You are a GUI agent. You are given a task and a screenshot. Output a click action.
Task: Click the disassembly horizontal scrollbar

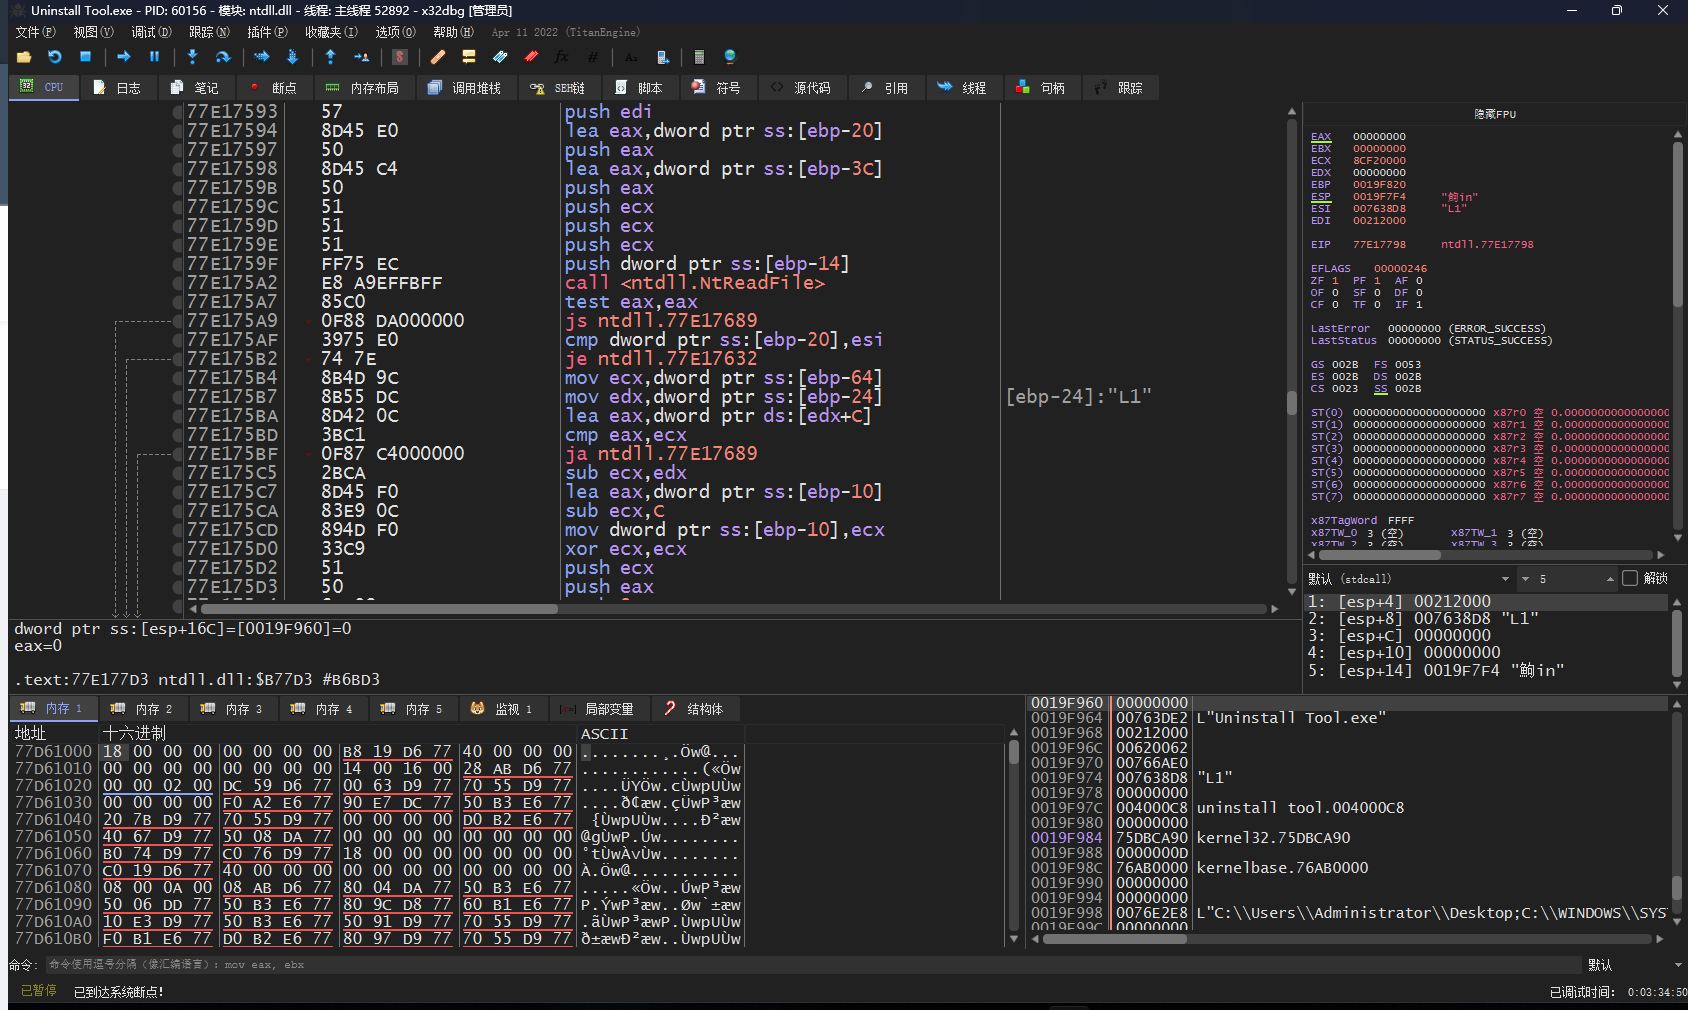click(x=380, y=609)
